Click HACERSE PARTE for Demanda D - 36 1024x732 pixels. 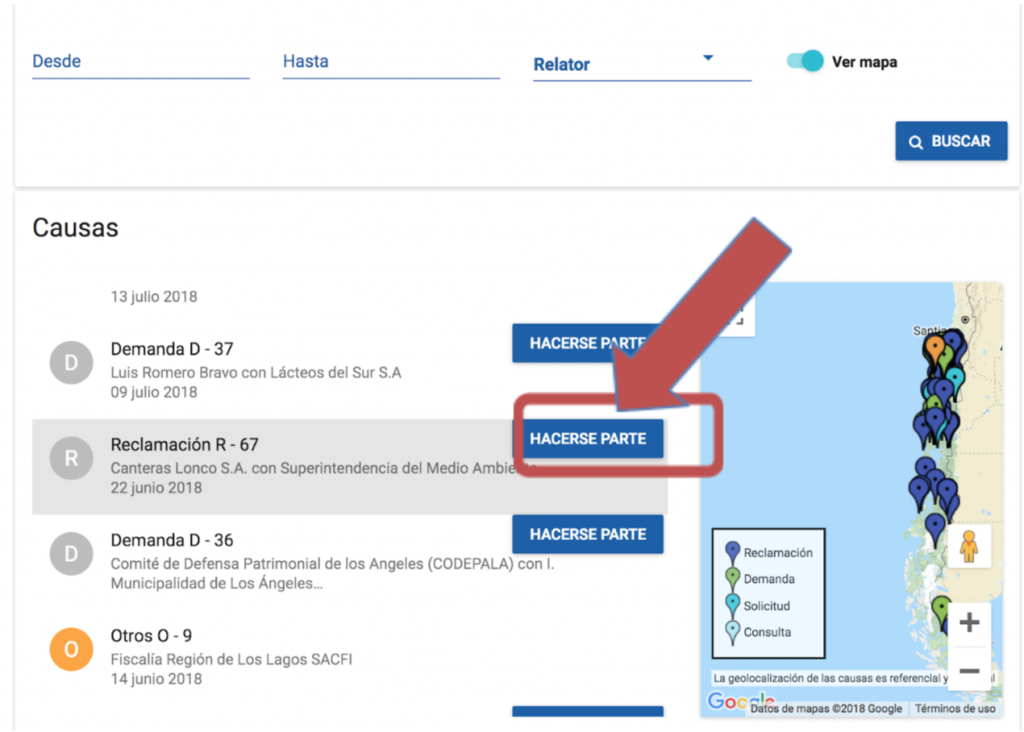(587, 534)
